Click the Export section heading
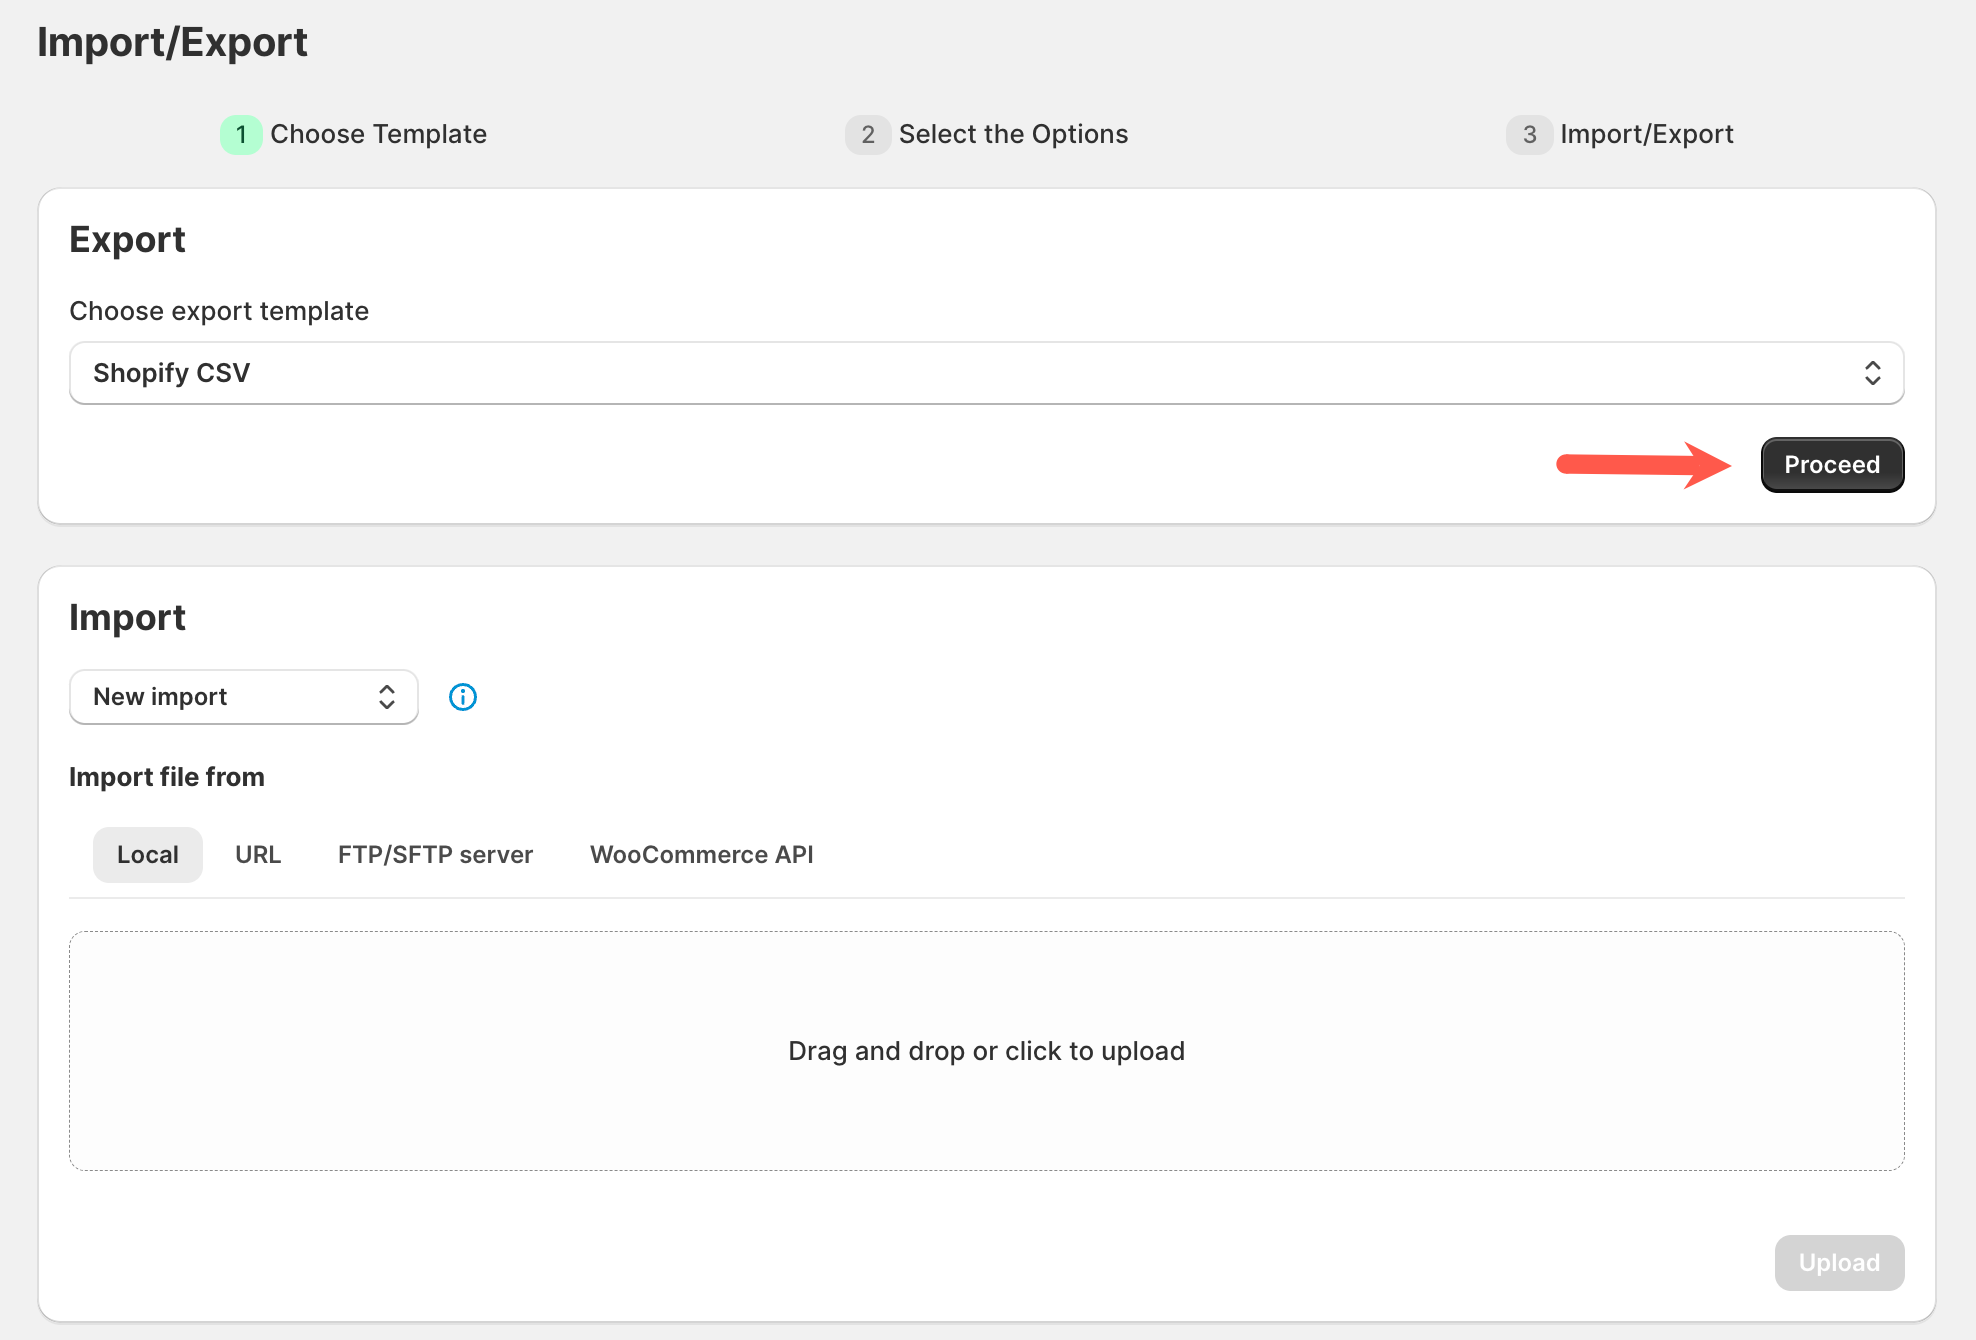 127,240
